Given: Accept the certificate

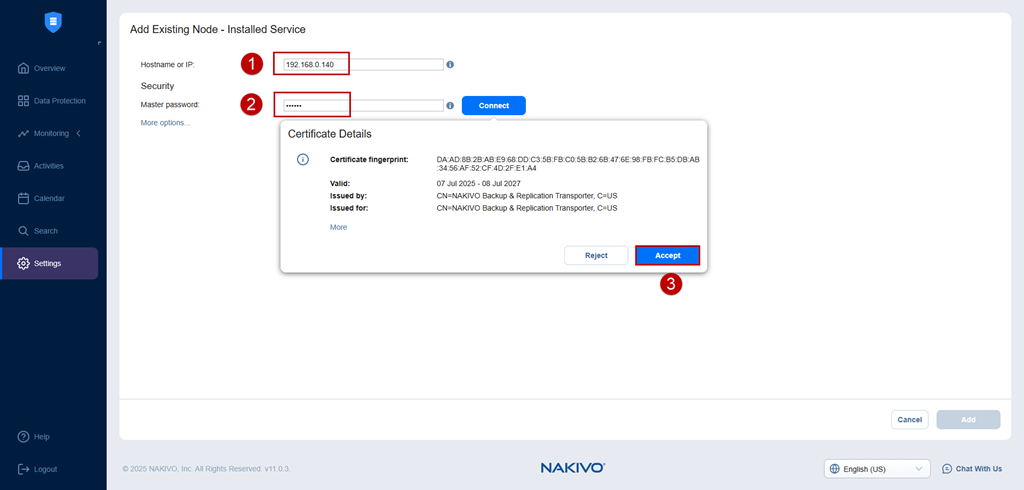Looking at the screenshot, I should coord(667,255).
